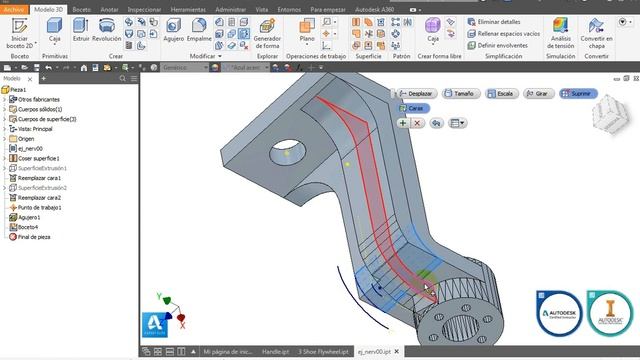640x360 pixels.
Task: Select Rellenar espacios vacíos
Action: click(x=504, y=34)
